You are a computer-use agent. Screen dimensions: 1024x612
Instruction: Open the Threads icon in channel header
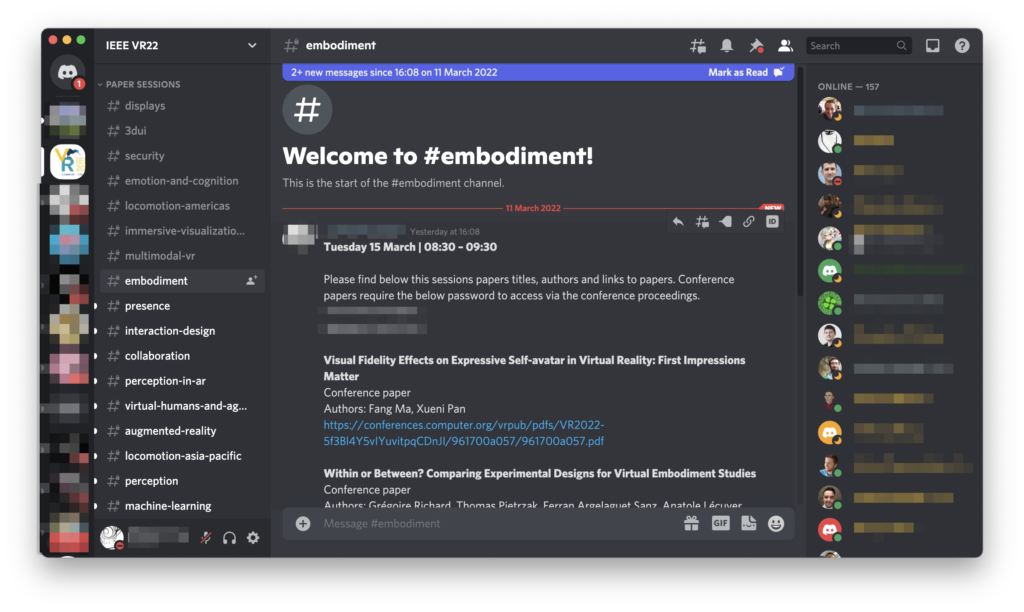(x=698, y=46)
